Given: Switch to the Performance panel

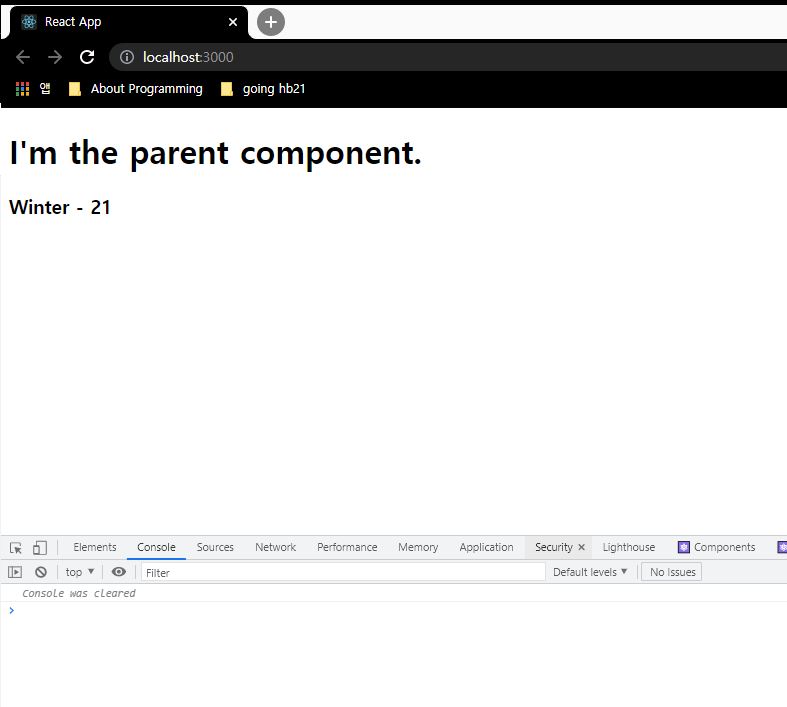Looking at the screenshot, I should [347, 547].
